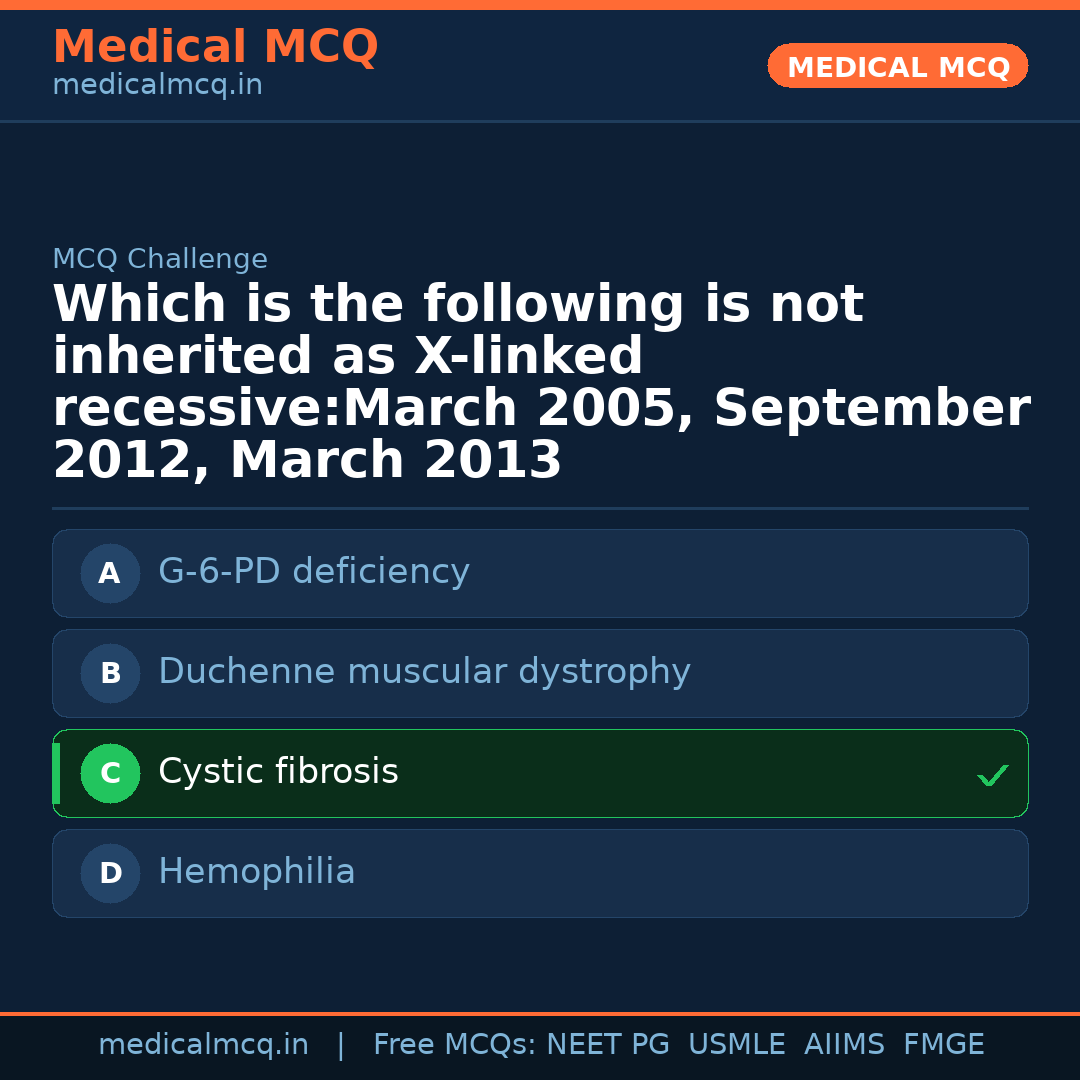Select the Duchenne muscular dystrophy option
The height and width of the screenshot is (1080, 1080).
tap(540, 673)
